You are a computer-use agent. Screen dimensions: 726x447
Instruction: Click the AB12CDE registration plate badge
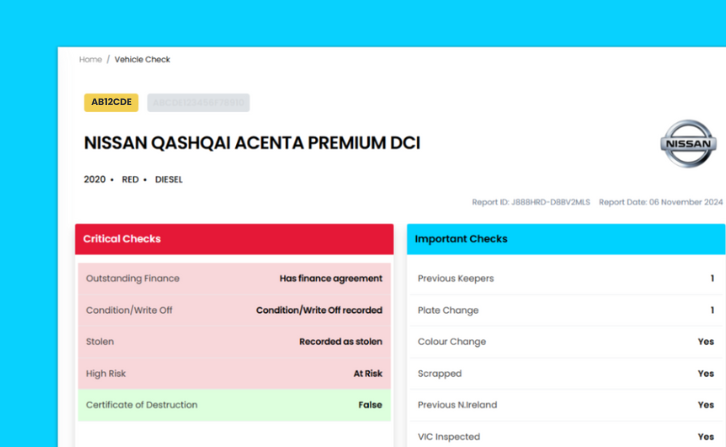tap(111, 102)
